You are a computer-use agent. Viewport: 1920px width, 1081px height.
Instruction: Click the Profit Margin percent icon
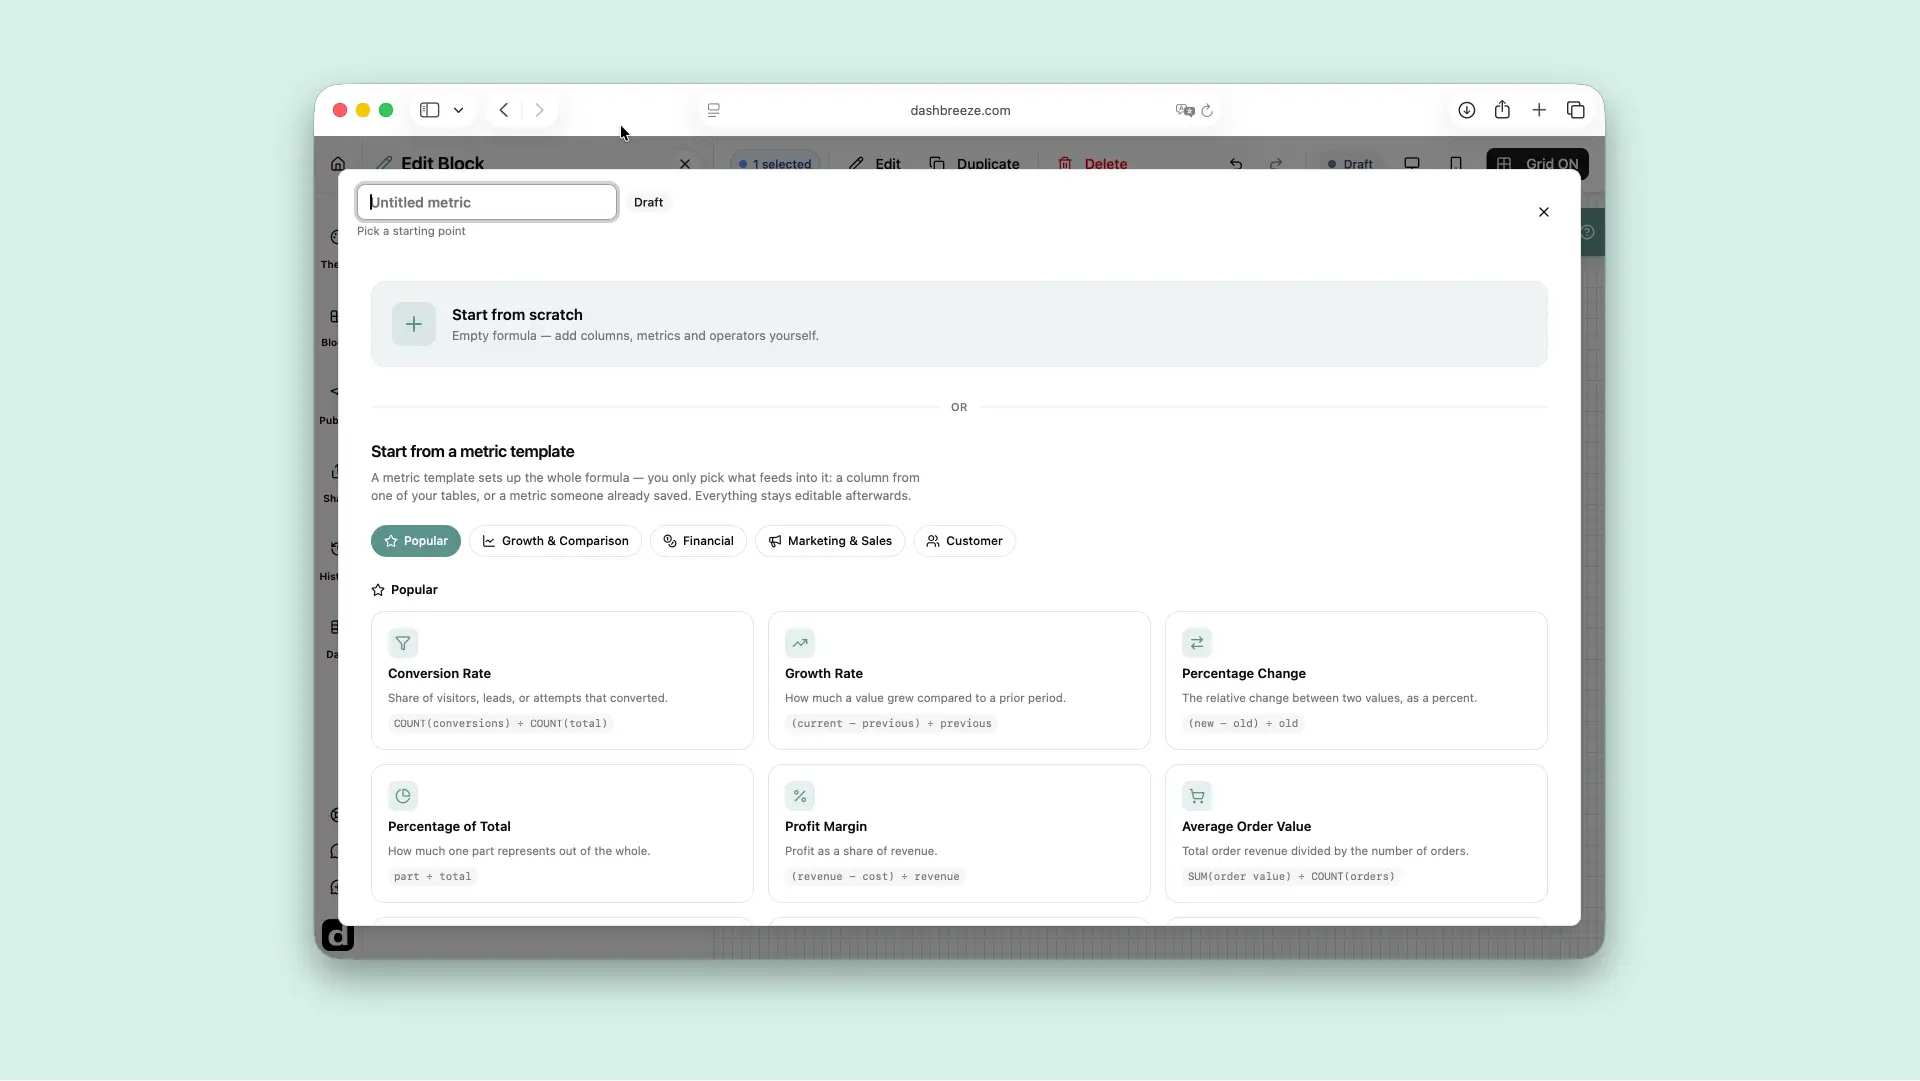coord(800,796)
